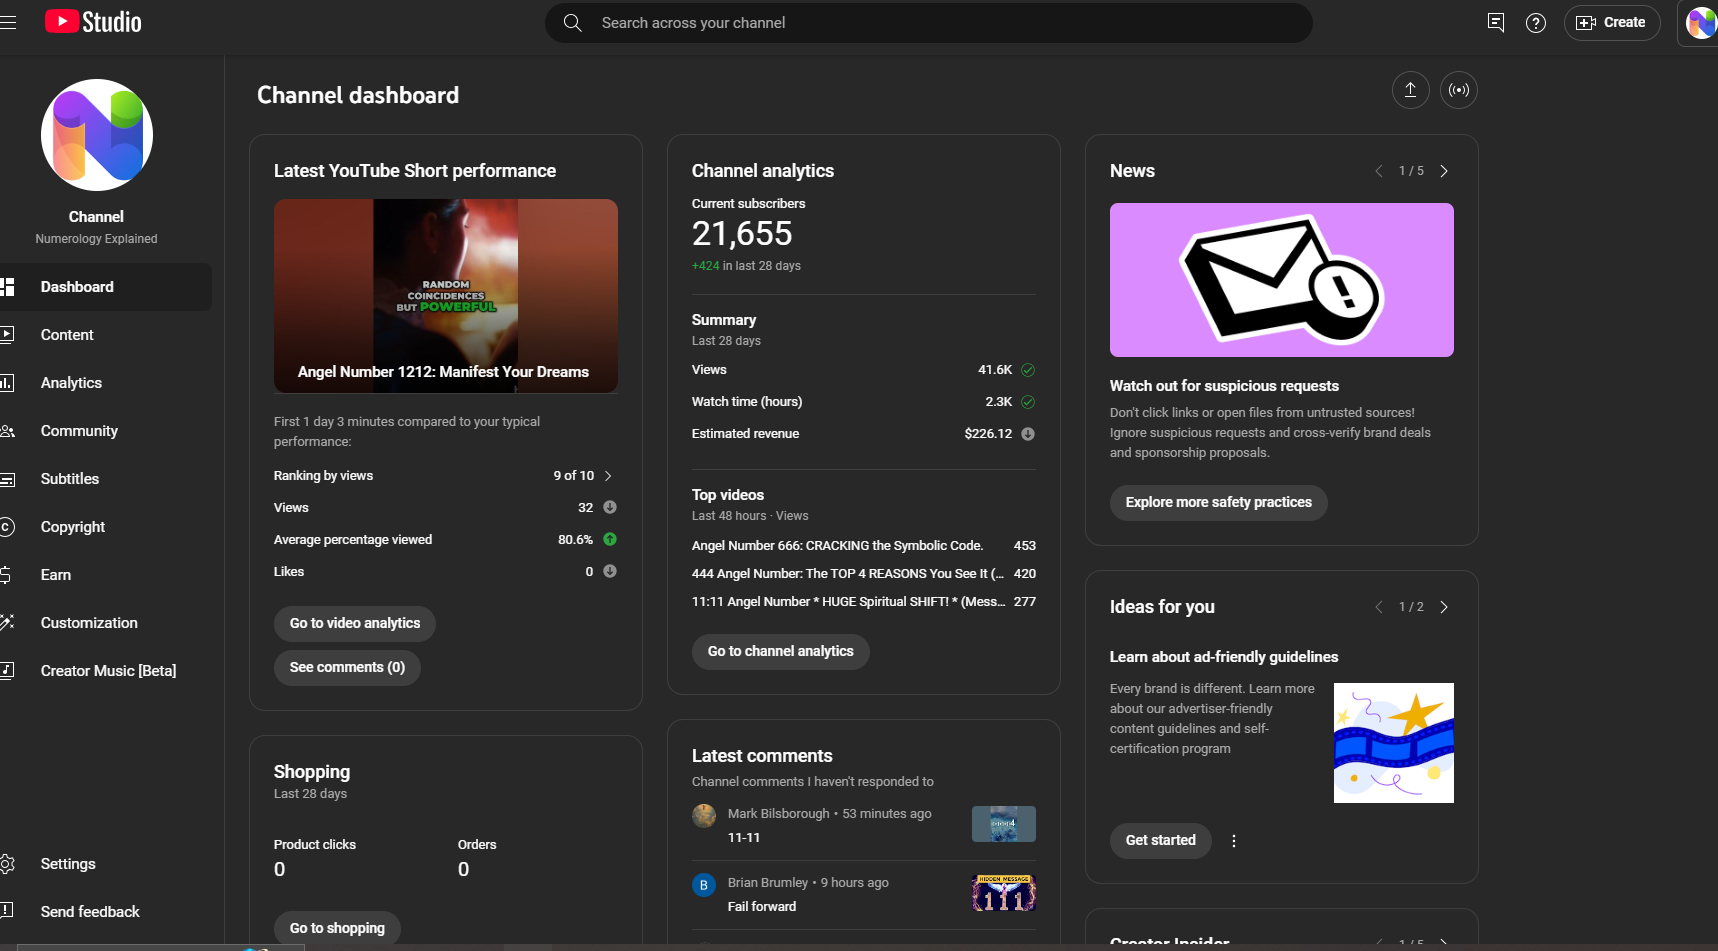Screen dimensions: 1718x951
Task: Go to next Ideas for you card
Action: click(x=1444, y=607)
